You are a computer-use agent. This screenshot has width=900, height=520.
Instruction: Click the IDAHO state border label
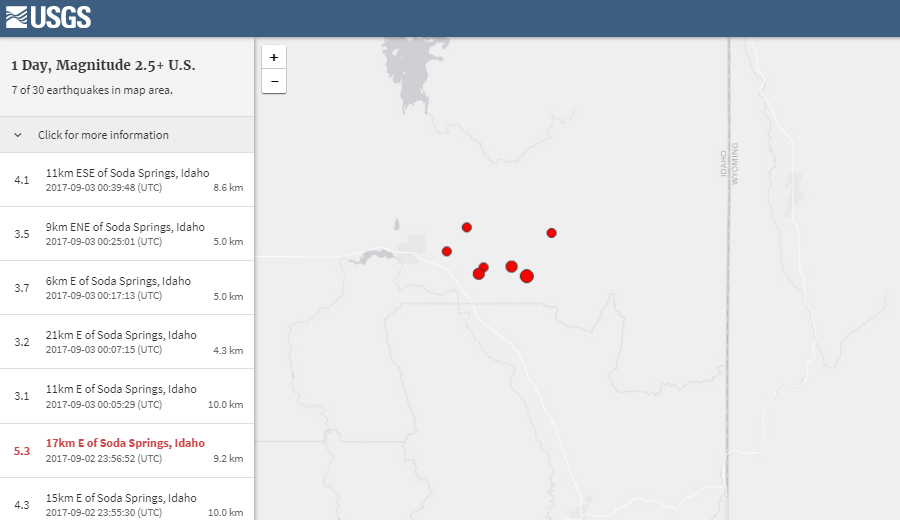point(723,164)
